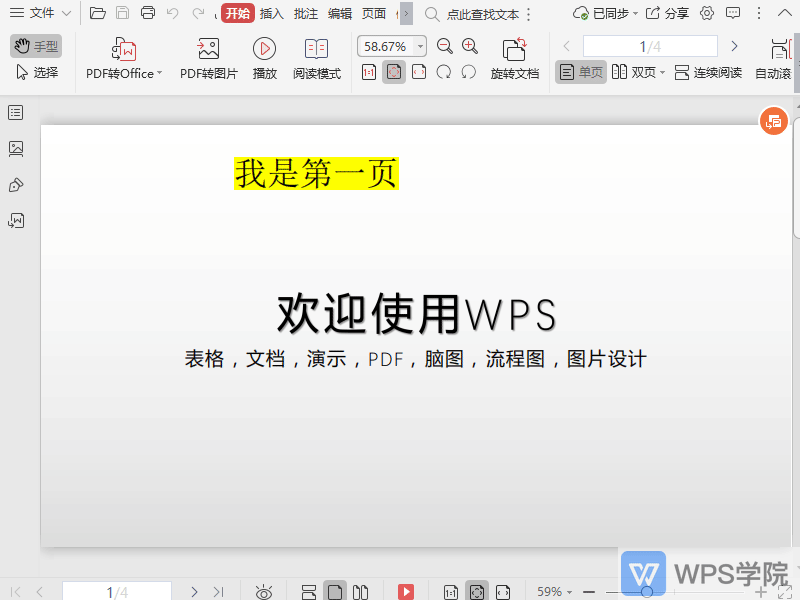This screenshot has height=600, width=800.
Task: Select the 手型 (Hand) tool
Action: 36,45
